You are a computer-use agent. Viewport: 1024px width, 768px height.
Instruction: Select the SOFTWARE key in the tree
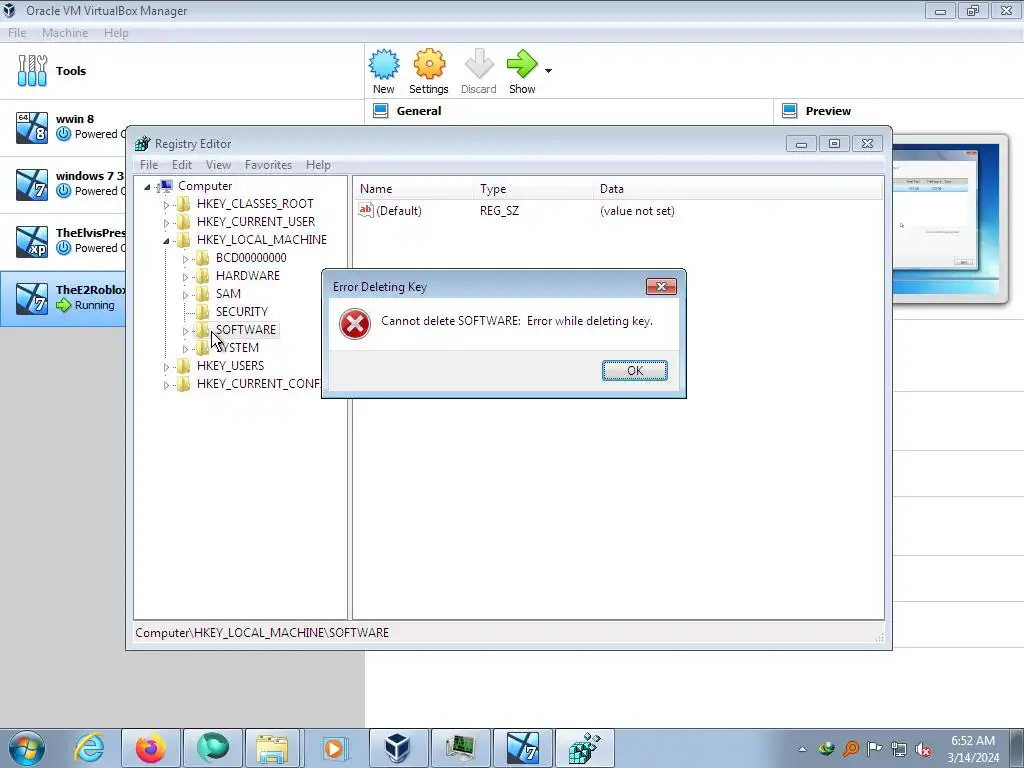[246, 330]
